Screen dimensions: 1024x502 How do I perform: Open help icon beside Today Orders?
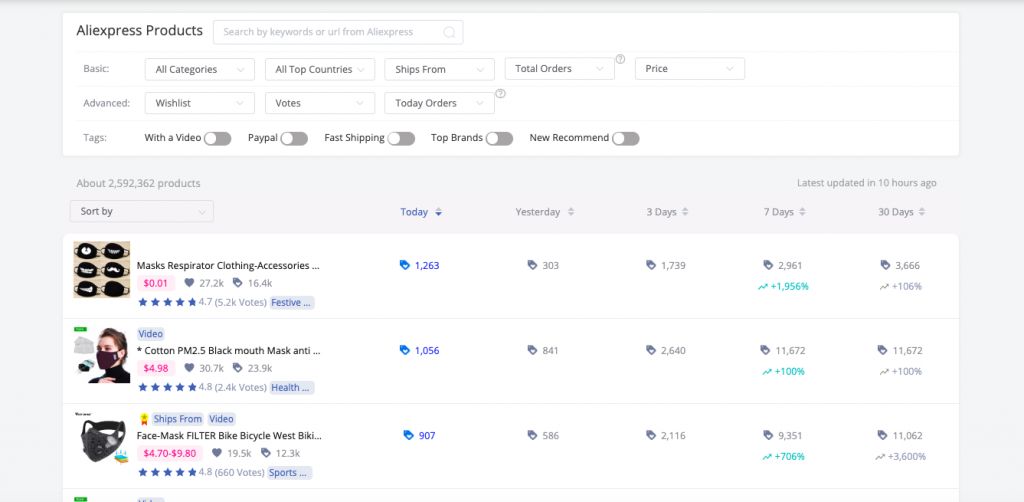coord(500,93)
